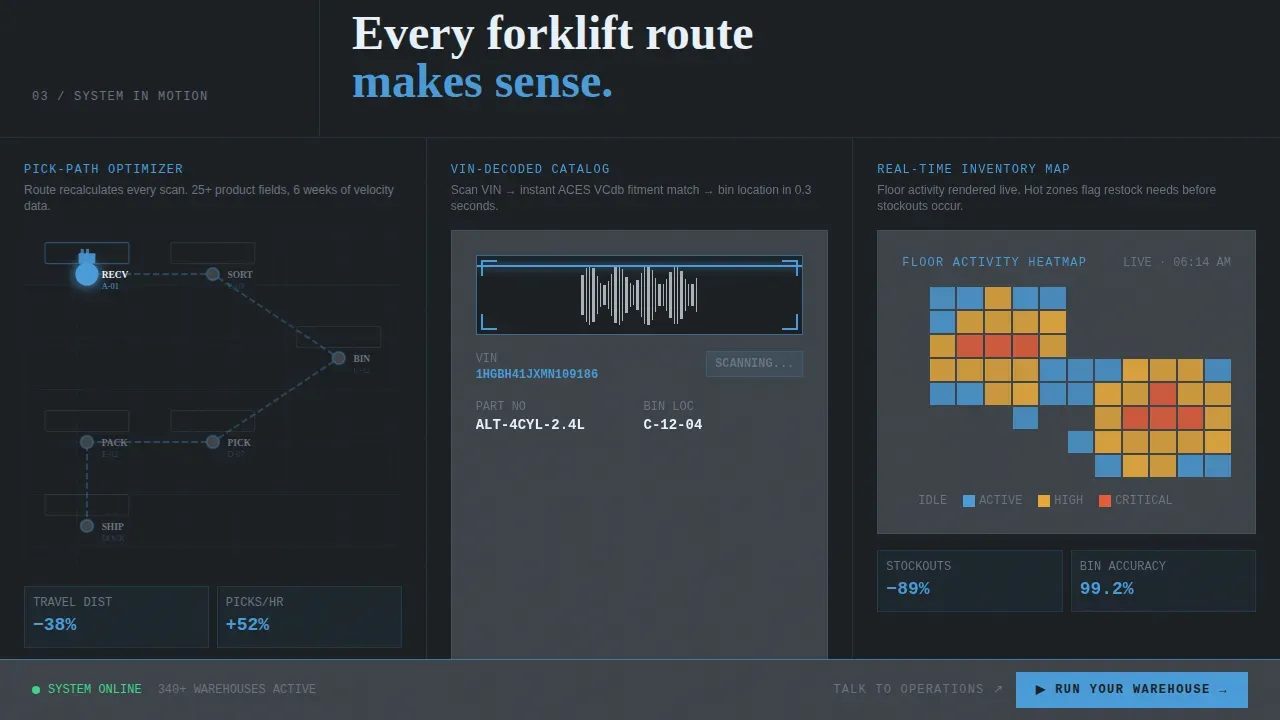Click the PACK route node

(87, 442)
